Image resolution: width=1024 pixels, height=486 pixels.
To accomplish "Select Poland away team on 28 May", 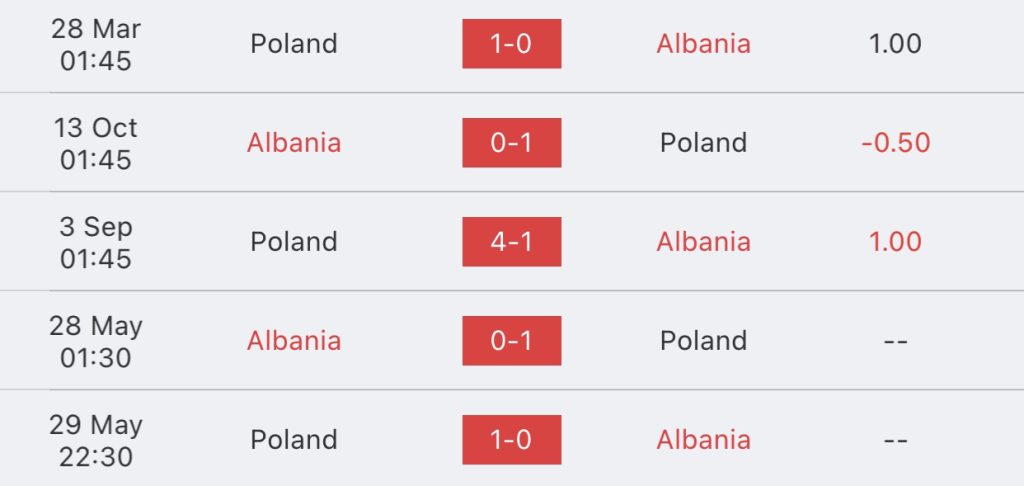I will [703, 340].
